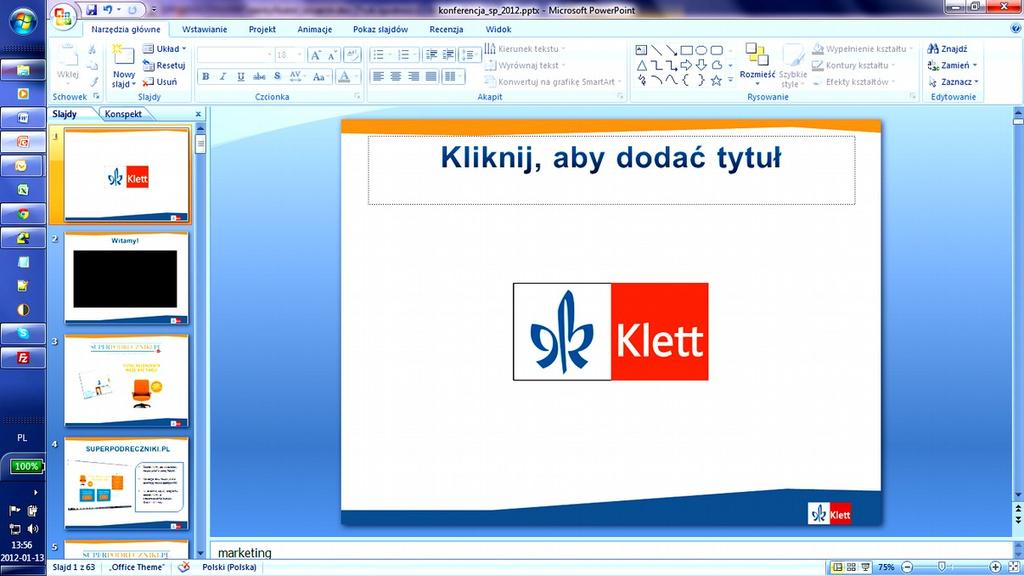Open the Rozmieść arrange menu
The width and height of the screenshot is (1024, 576).
click(758, 65)
